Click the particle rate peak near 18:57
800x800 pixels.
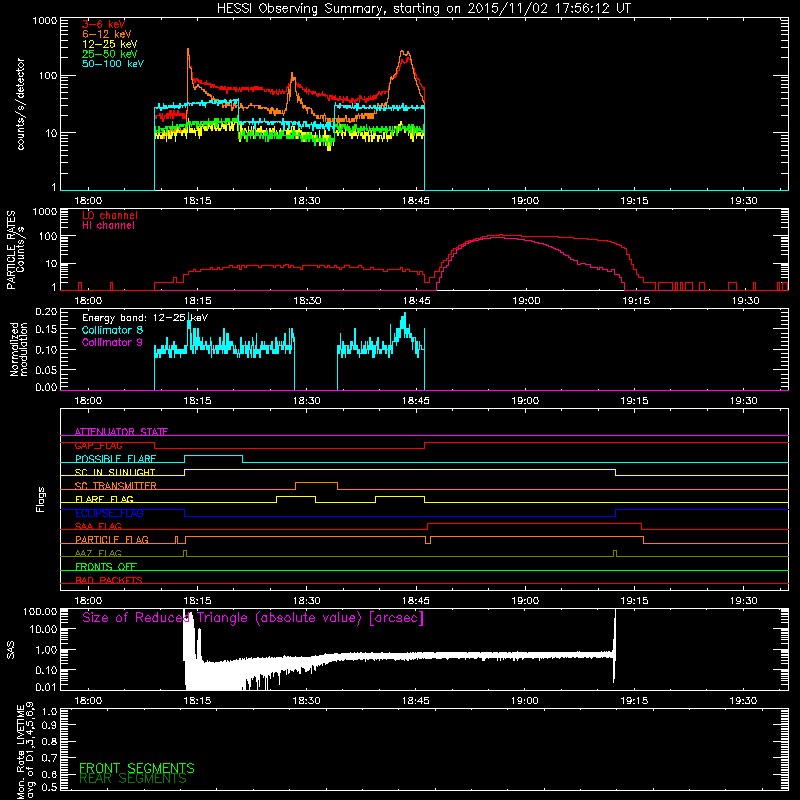tap(502, 236)
